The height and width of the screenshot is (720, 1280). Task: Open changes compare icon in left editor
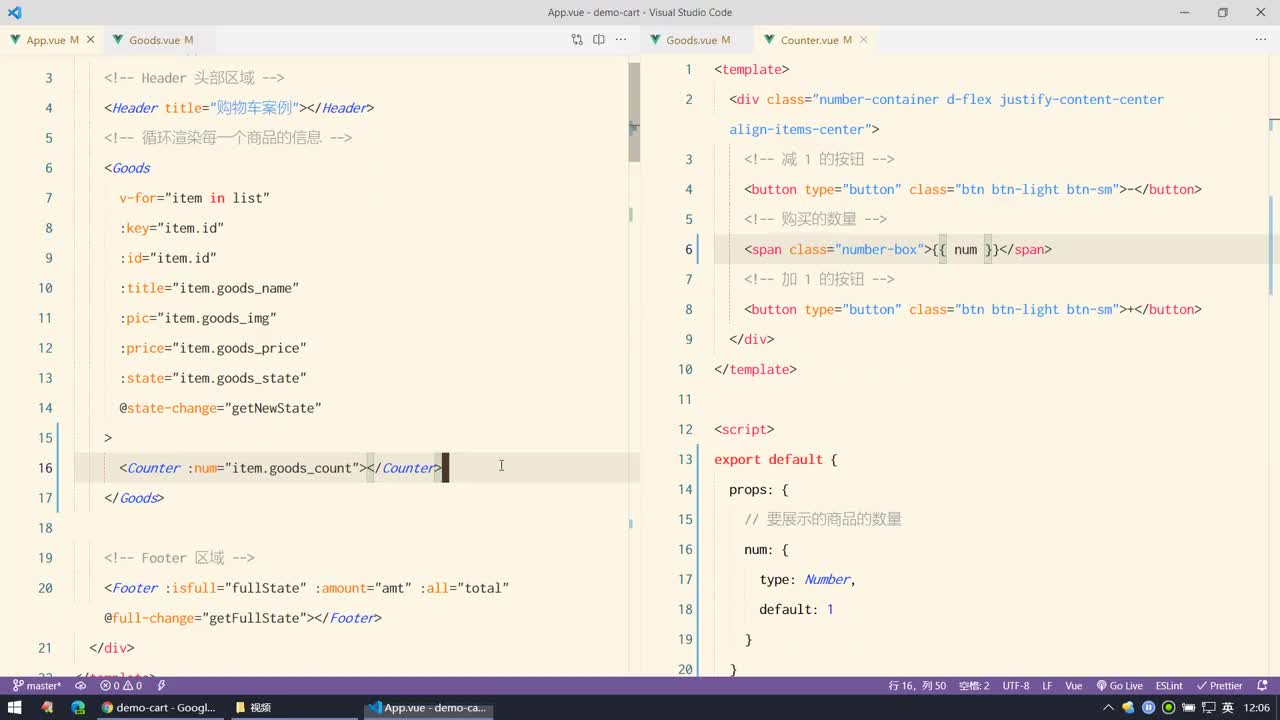(577, 40)
